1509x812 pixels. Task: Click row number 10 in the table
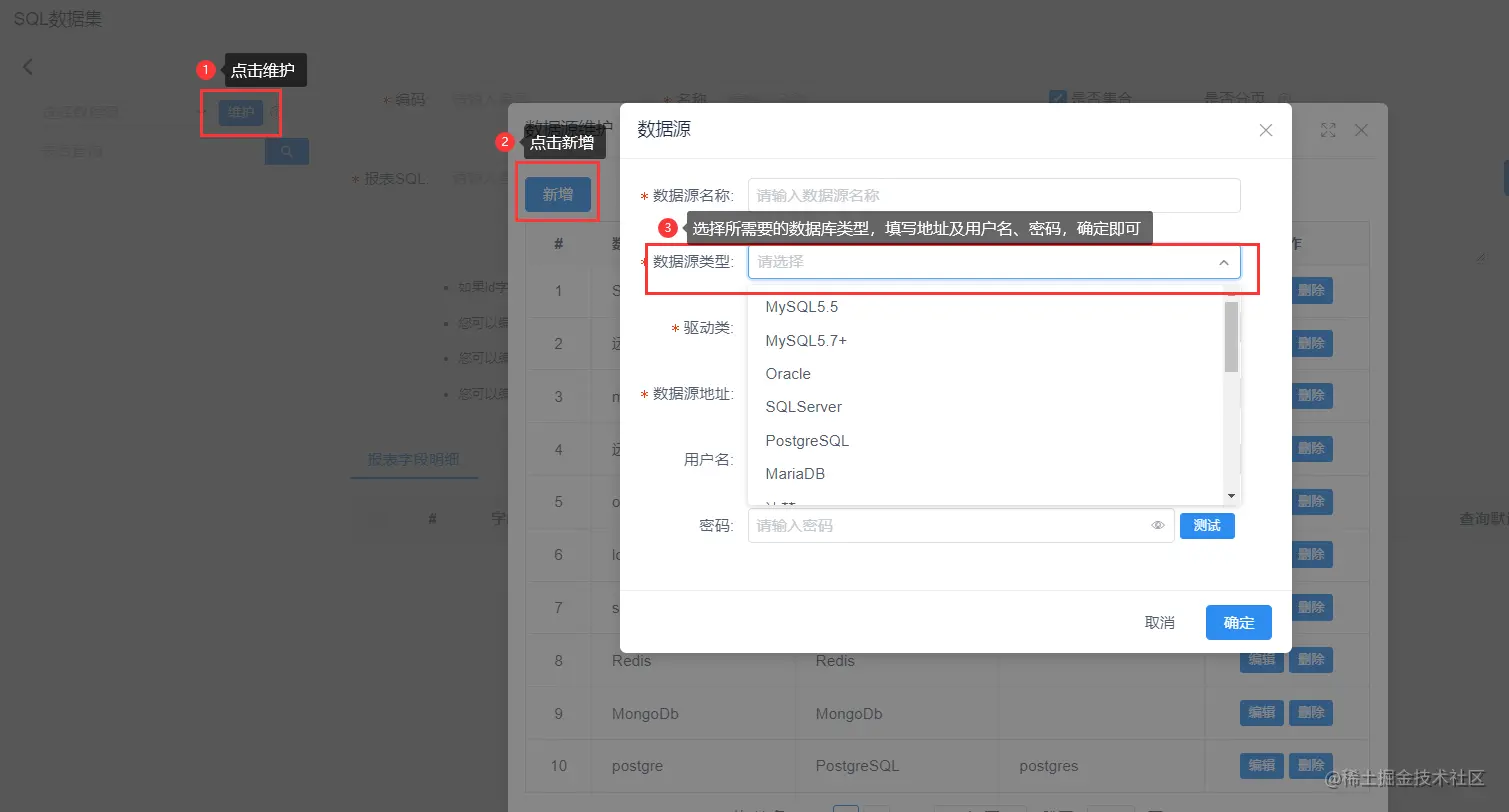coord(559,766)
